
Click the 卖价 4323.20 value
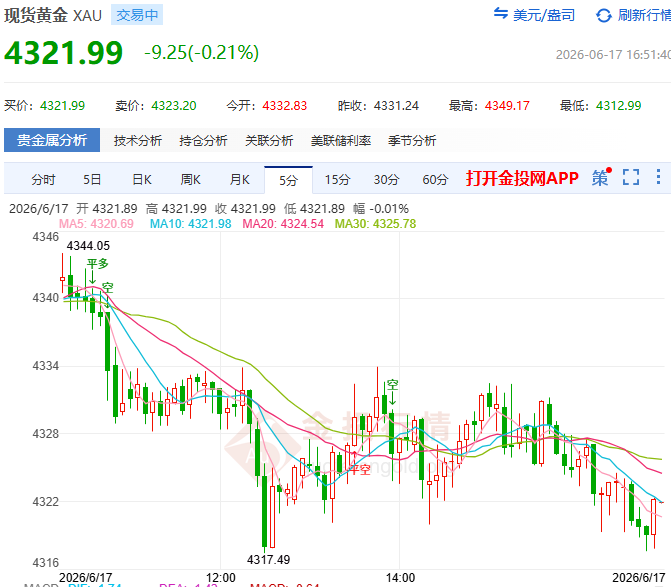click(x=174, y=106)
